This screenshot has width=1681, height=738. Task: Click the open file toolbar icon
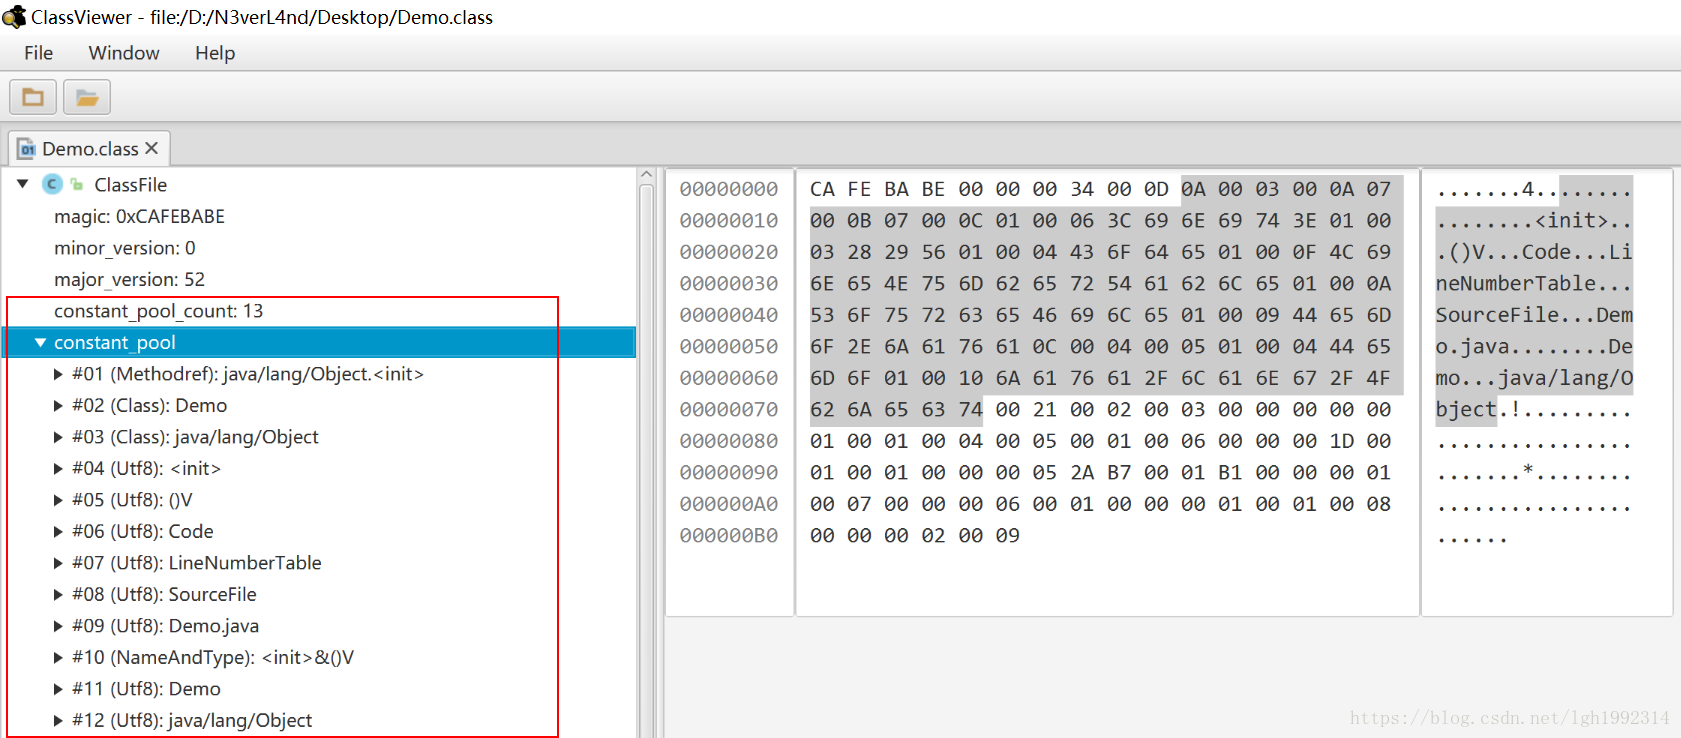(x=33, y=97)
